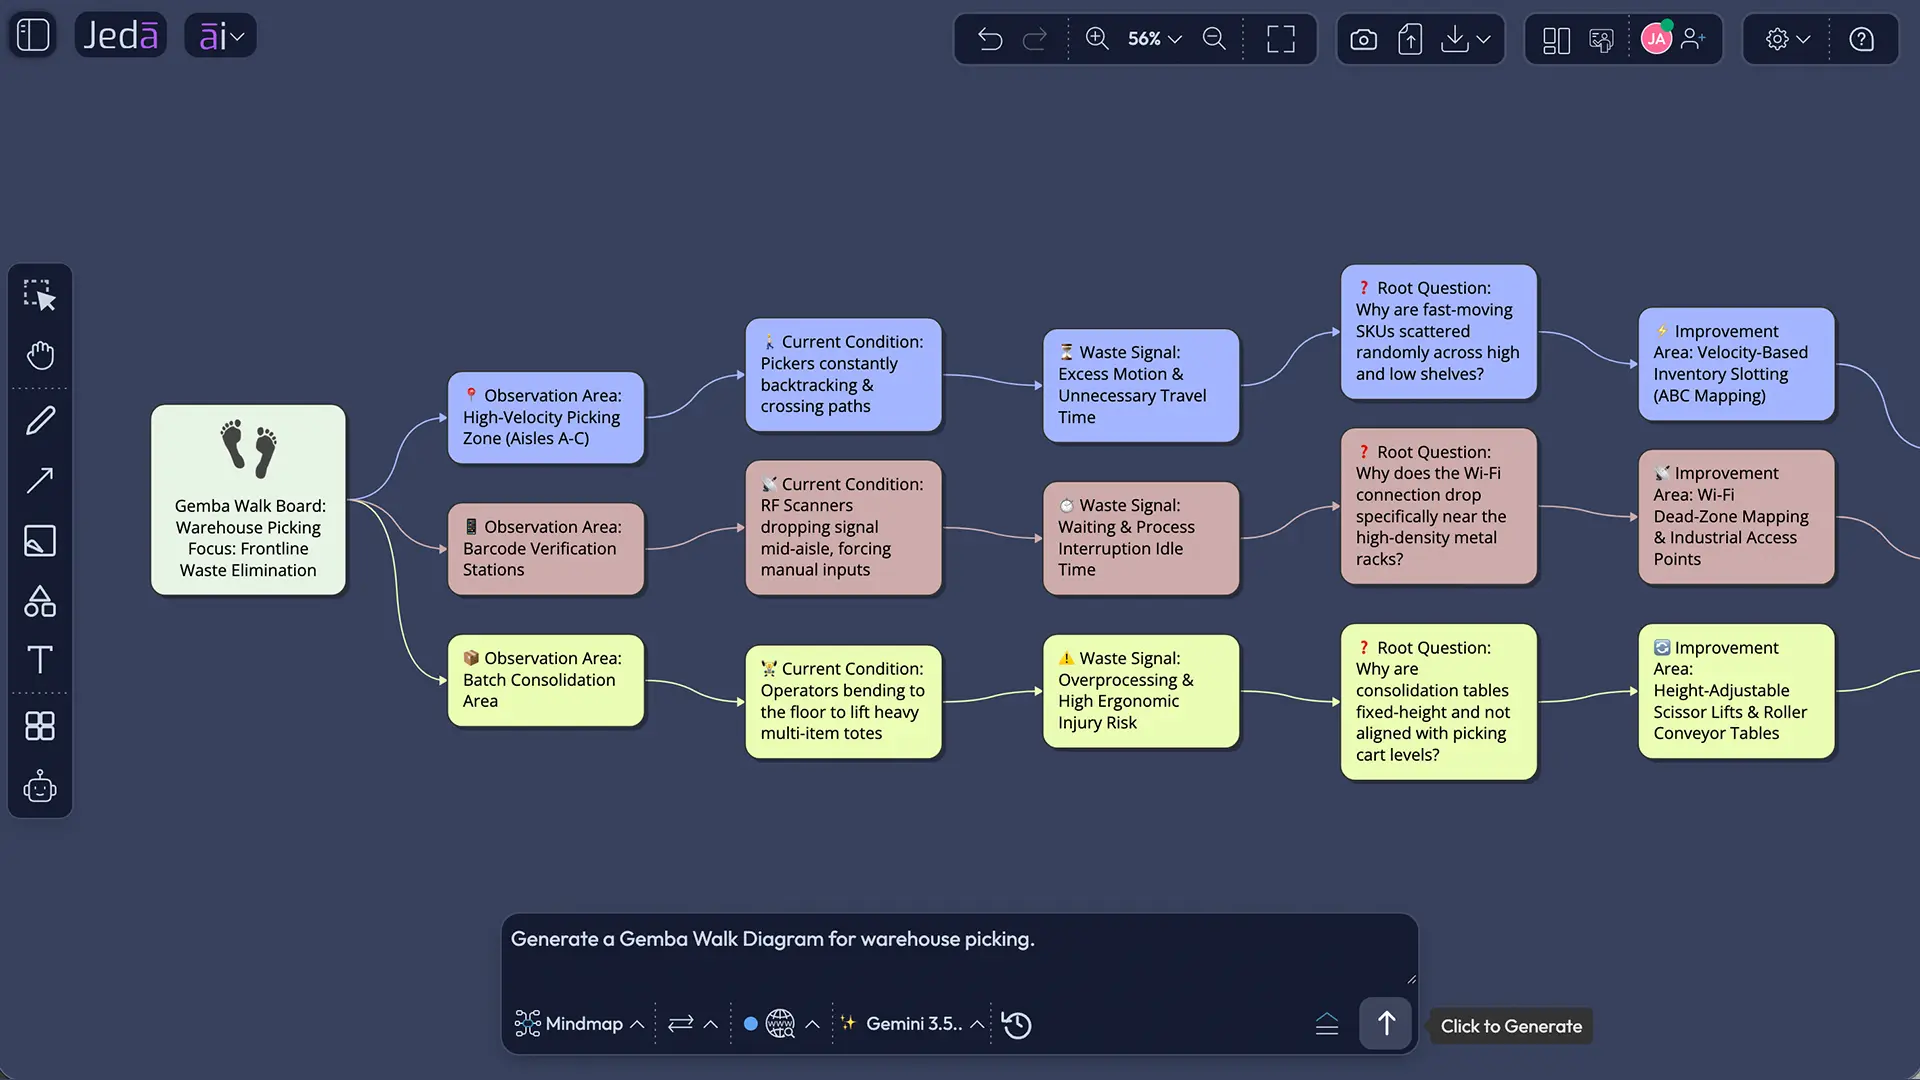Open the settings gear dropdown
Viewport: 1920px width, 1080px height.
pos(1787,39)
